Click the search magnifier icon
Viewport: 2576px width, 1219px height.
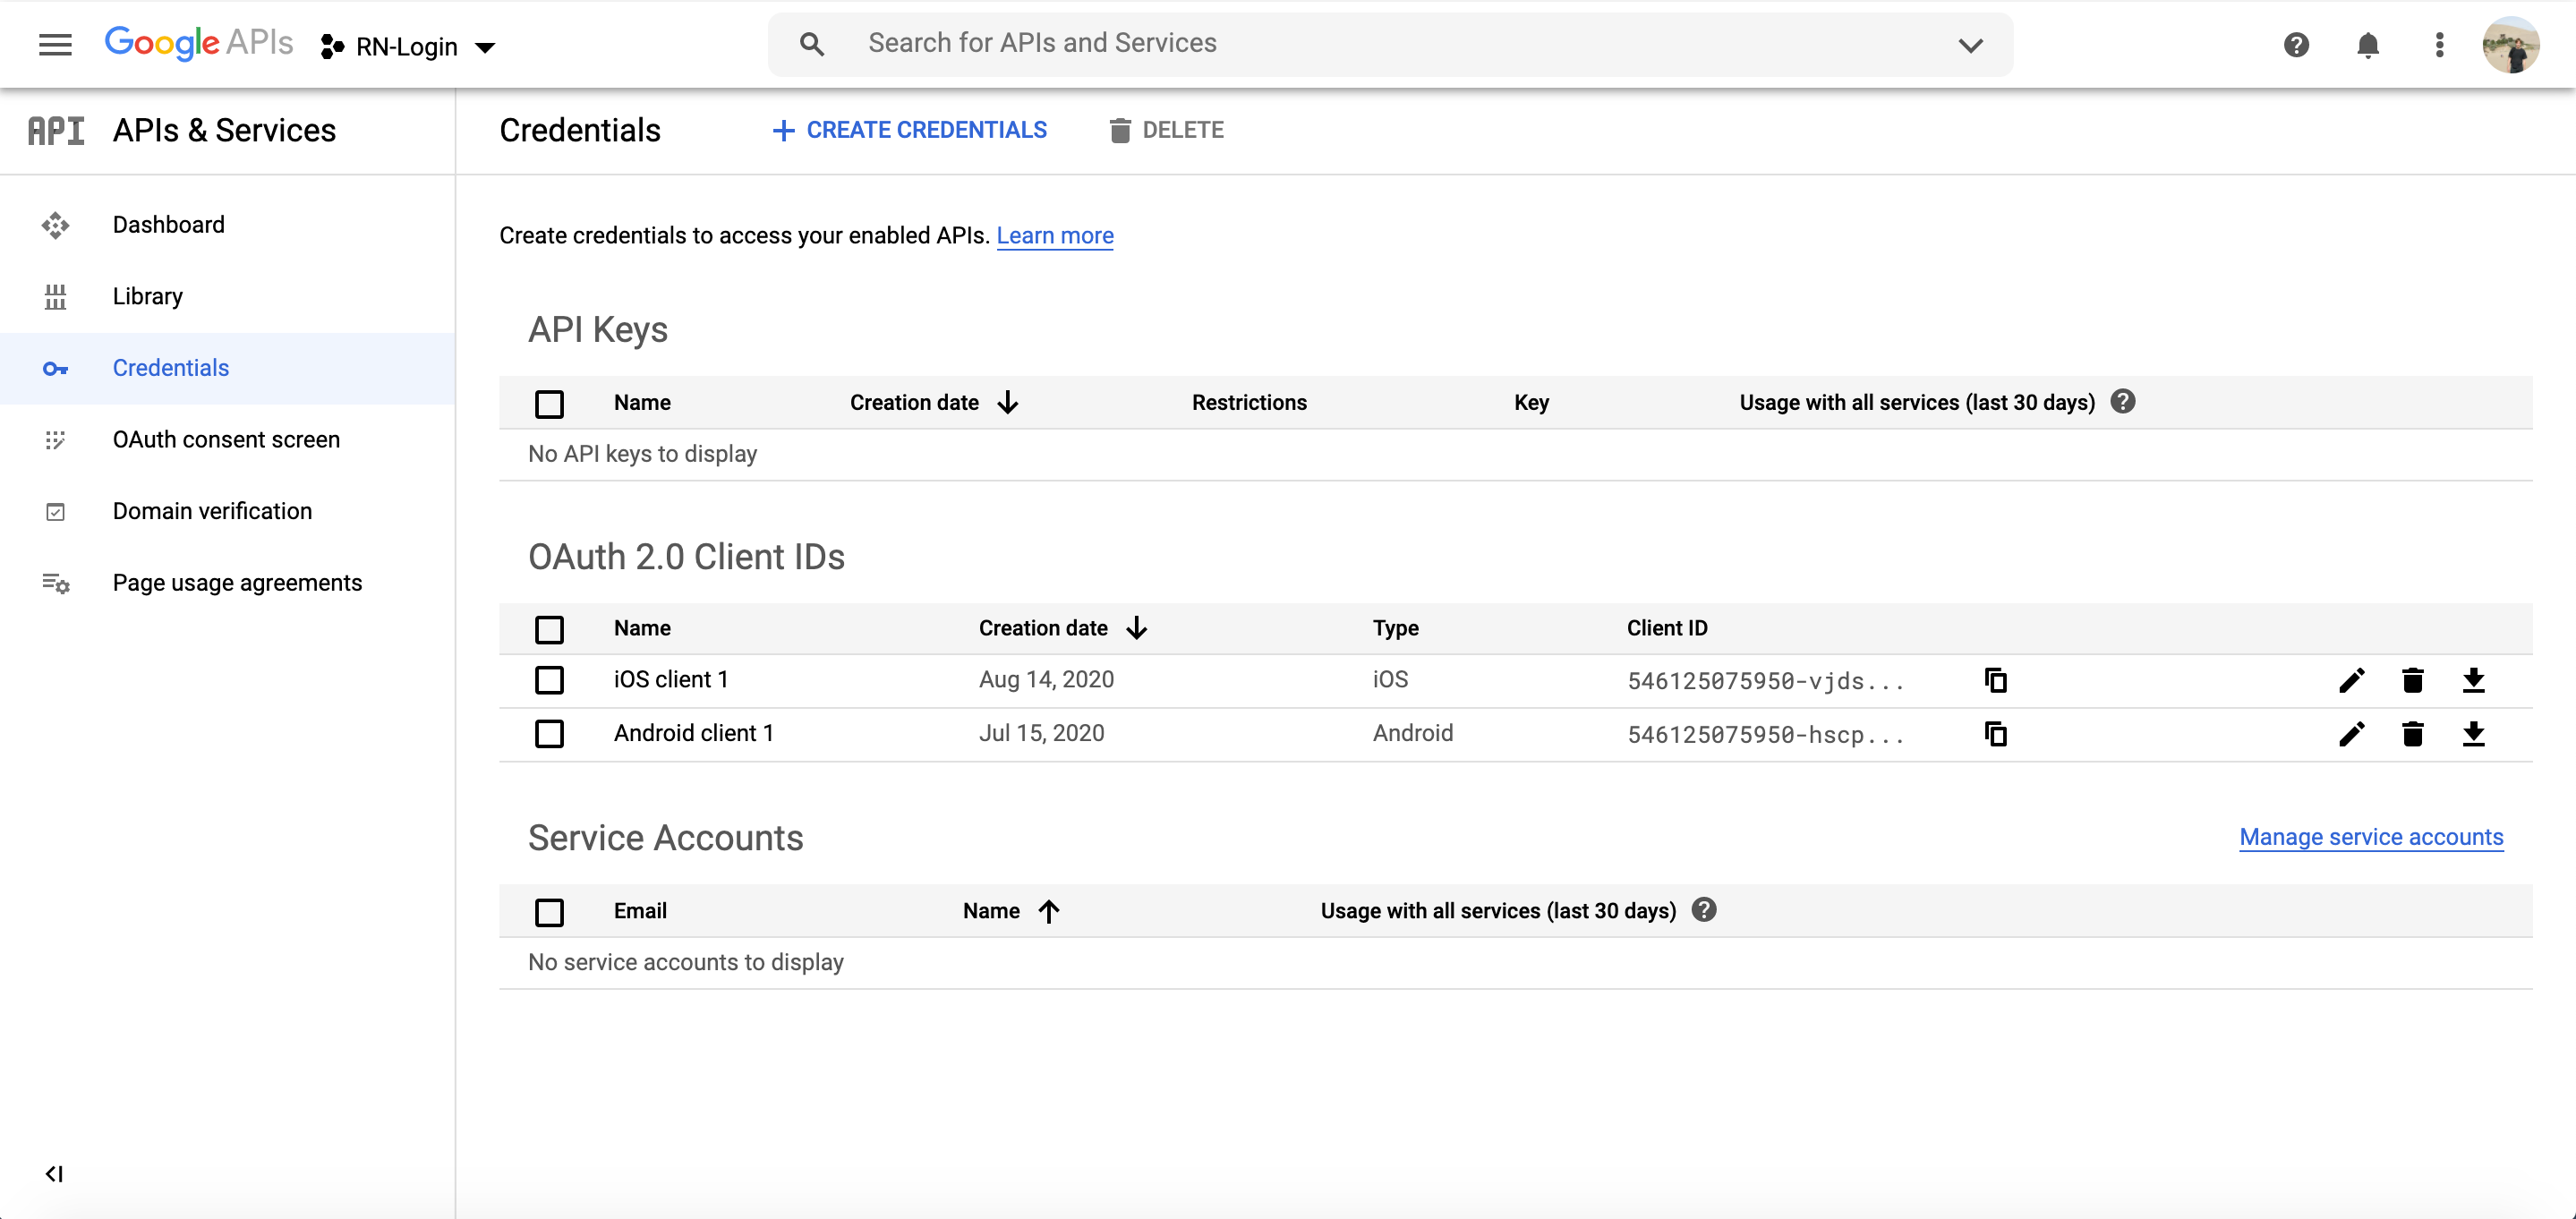tap(812, 44)
